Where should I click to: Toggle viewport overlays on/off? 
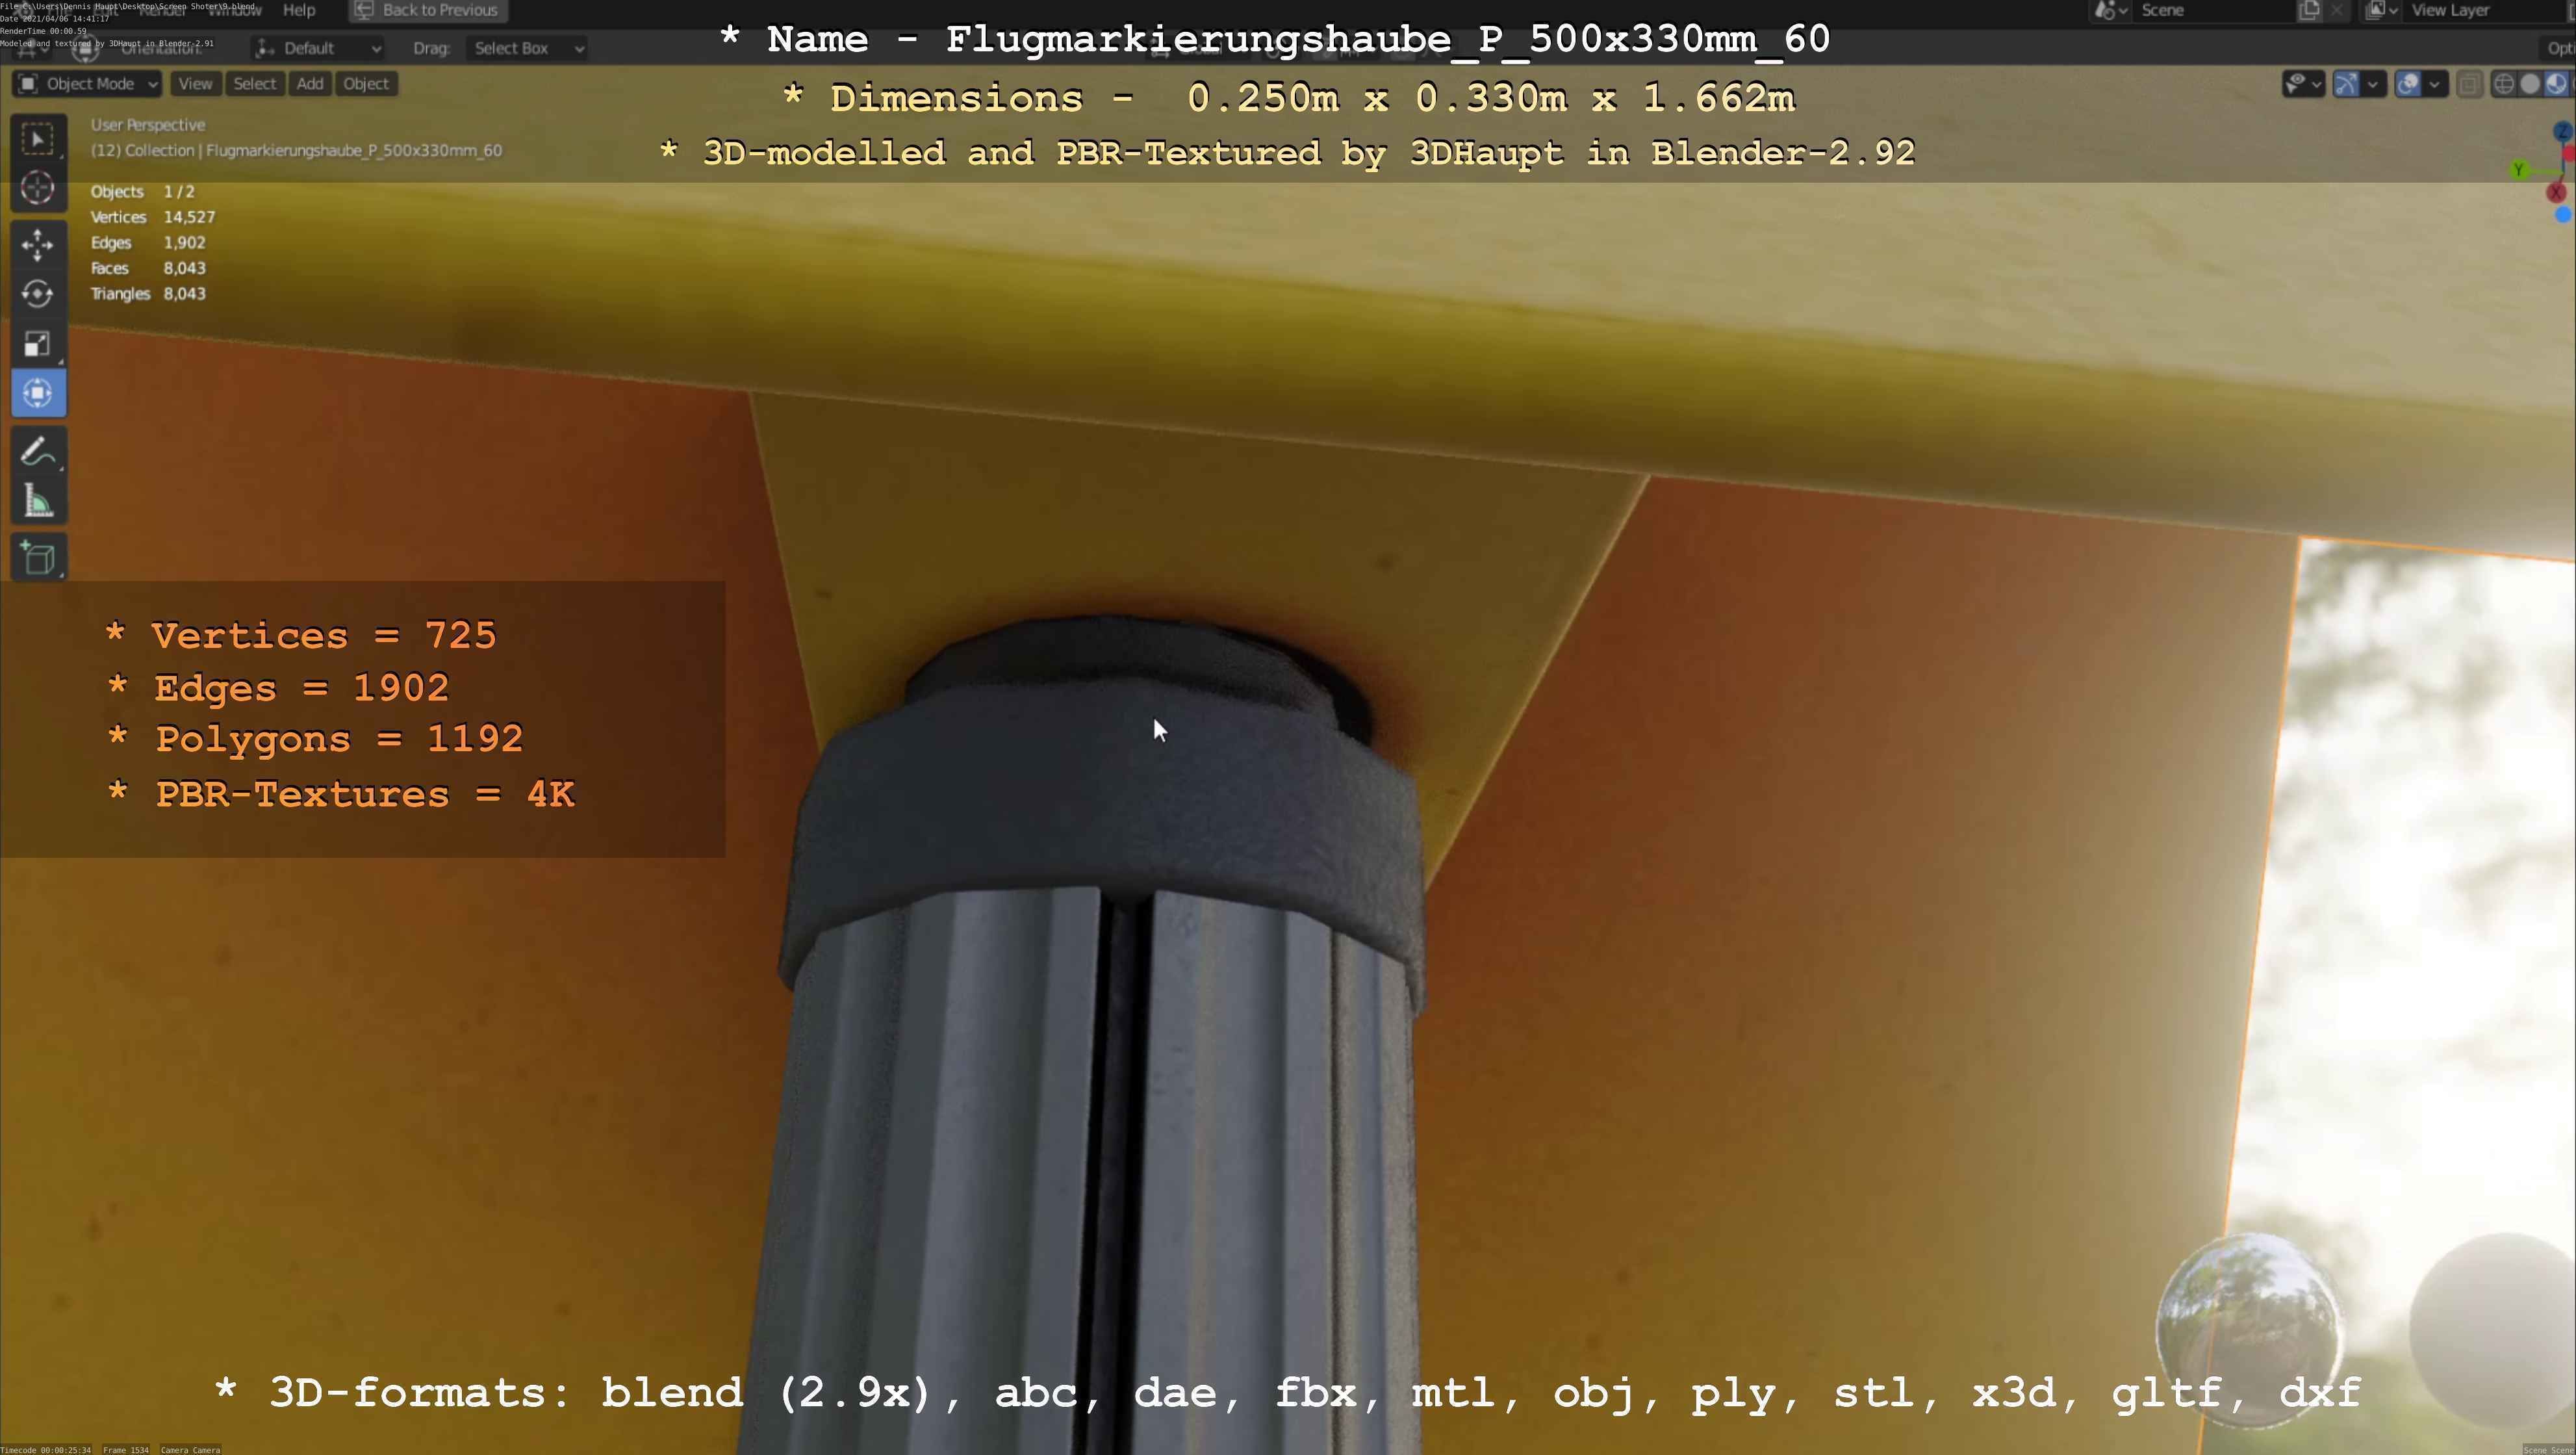[2408, 84]
